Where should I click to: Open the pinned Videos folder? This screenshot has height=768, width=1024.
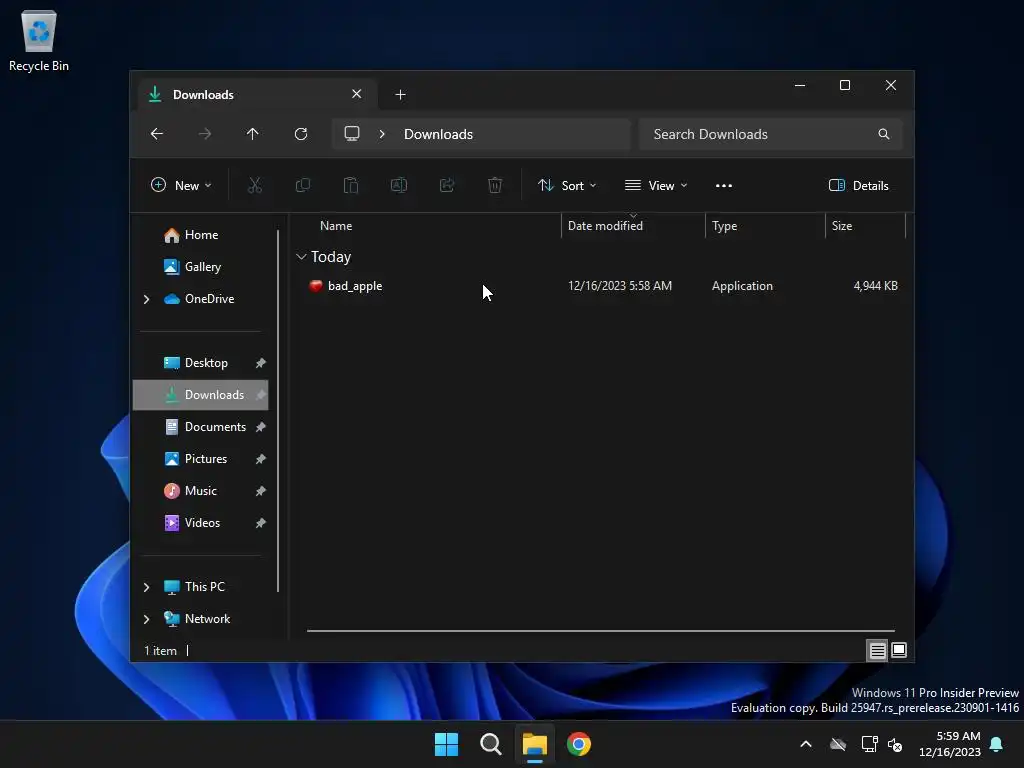[202, 523]
